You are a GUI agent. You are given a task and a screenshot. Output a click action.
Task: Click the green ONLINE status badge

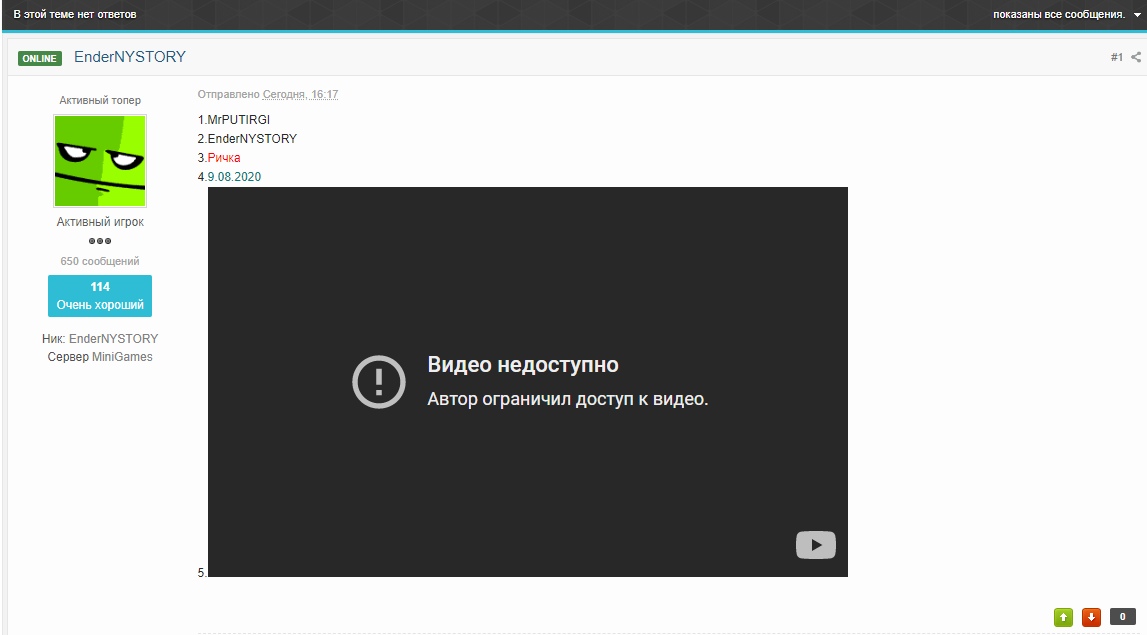point(40,58)
